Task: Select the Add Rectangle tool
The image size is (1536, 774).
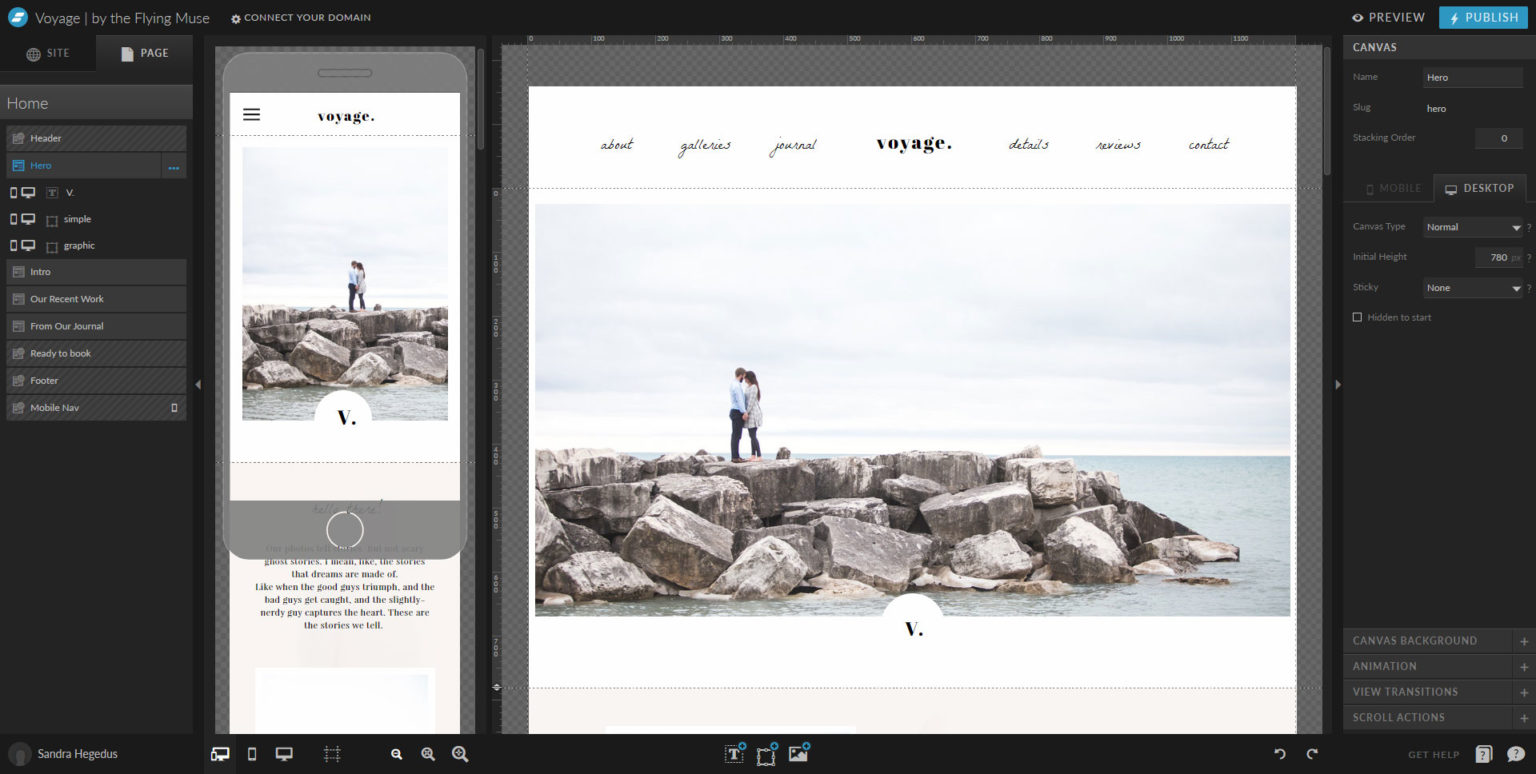Action: (x=765, y=754)
